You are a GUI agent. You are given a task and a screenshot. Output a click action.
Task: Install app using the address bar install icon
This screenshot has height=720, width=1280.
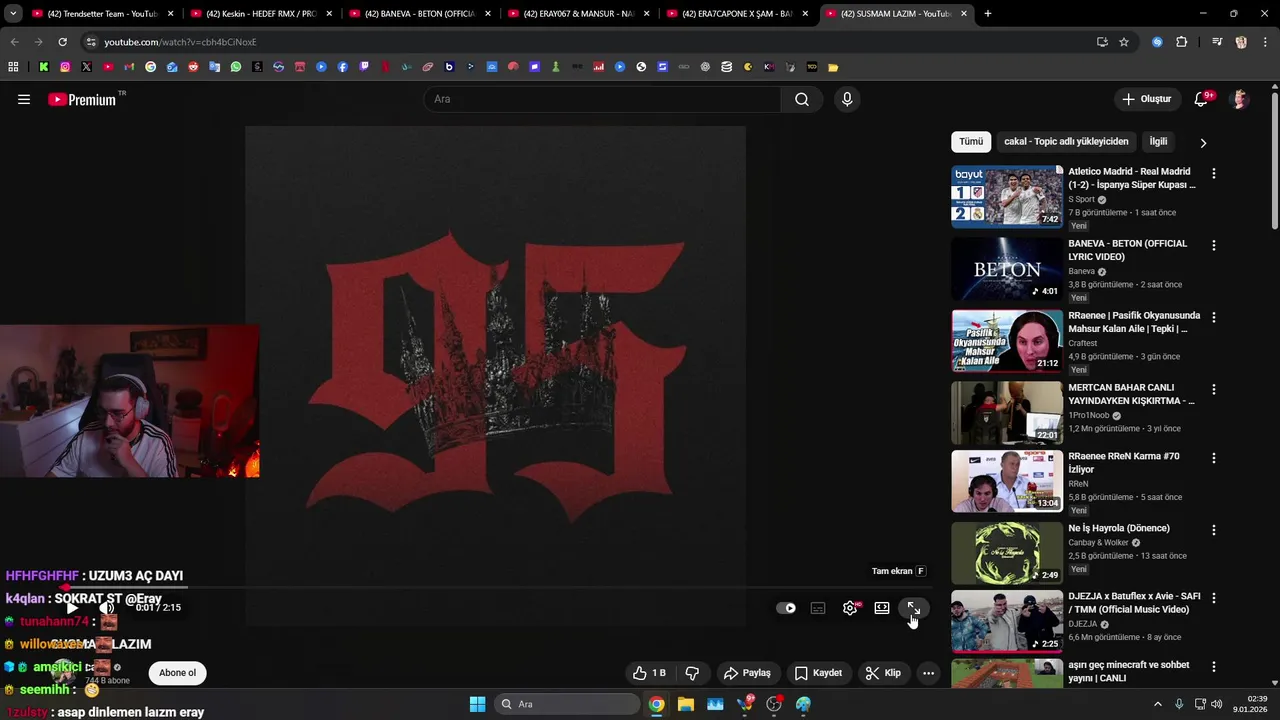(1102, 42)
